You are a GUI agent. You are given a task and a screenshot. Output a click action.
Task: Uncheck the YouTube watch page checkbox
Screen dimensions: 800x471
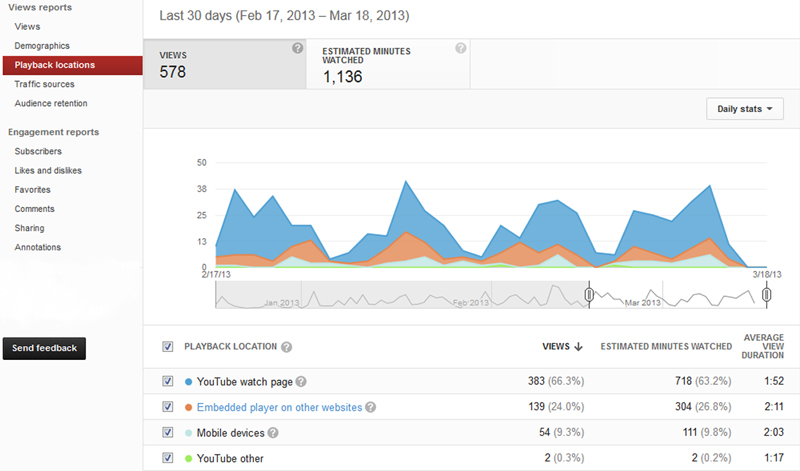tap(167, 382)
